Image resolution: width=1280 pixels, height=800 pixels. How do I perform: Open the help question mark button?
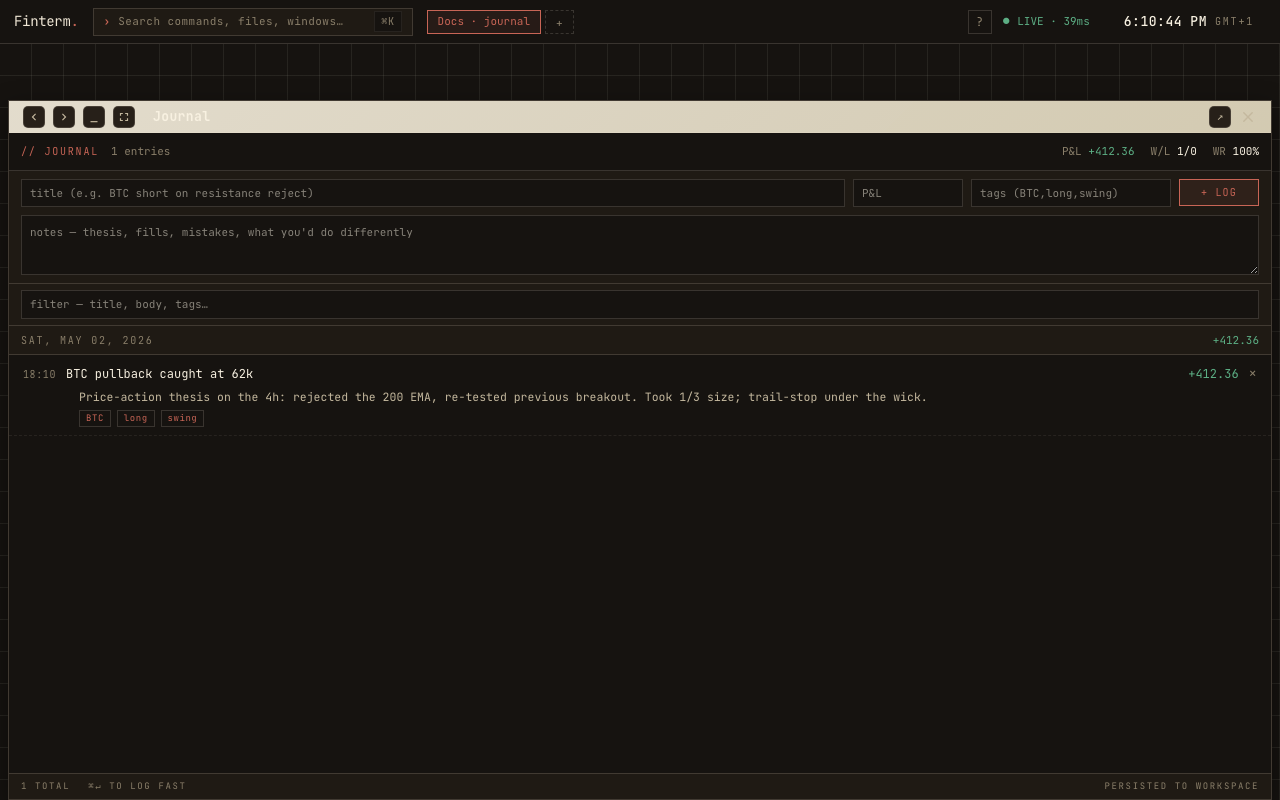point(980,22)
